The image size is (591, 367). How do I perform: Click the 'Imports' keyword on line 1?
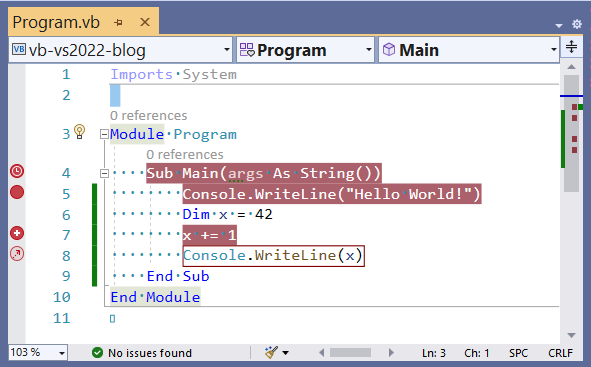141,74
